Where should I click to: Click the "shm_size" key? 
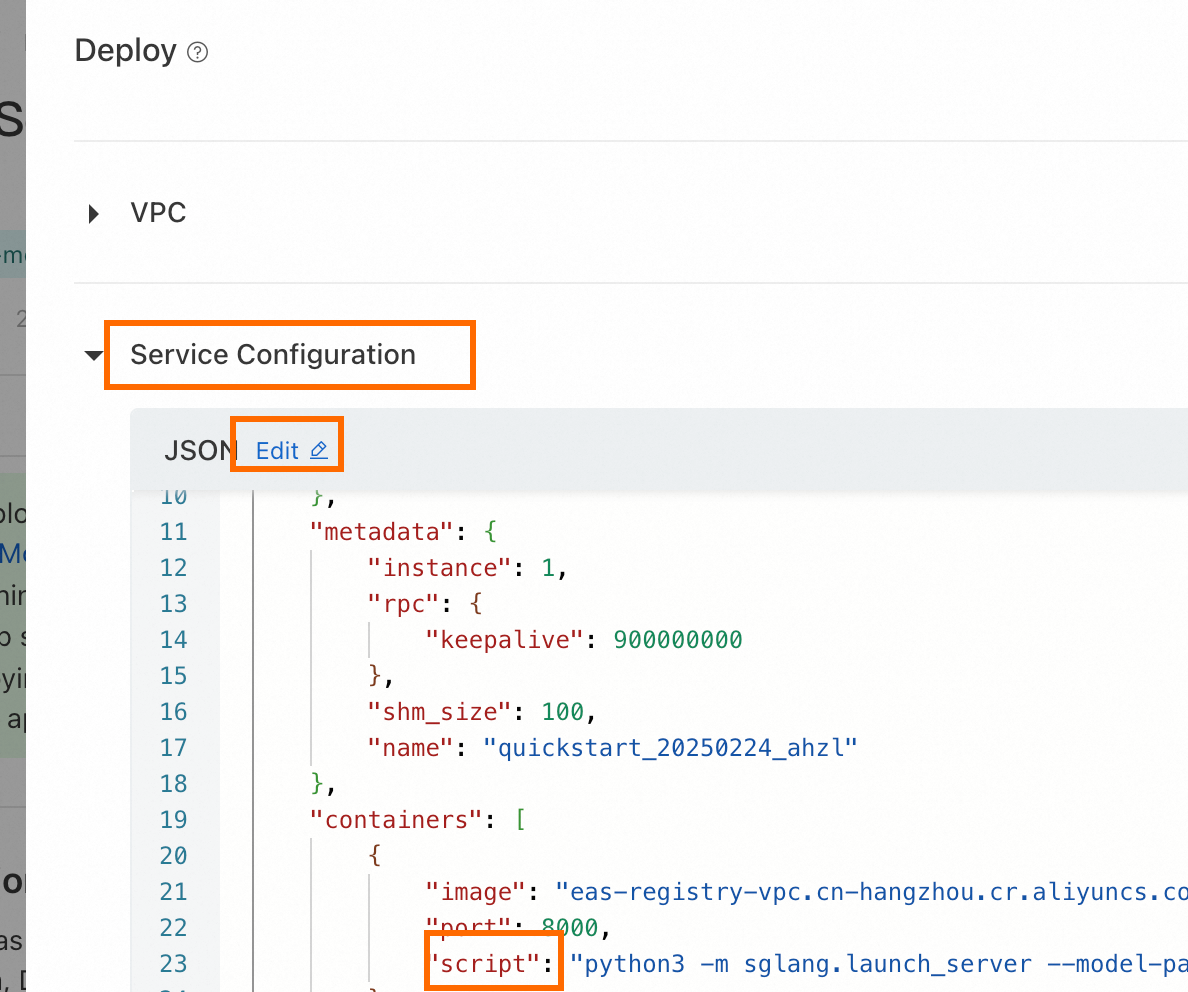440,712
